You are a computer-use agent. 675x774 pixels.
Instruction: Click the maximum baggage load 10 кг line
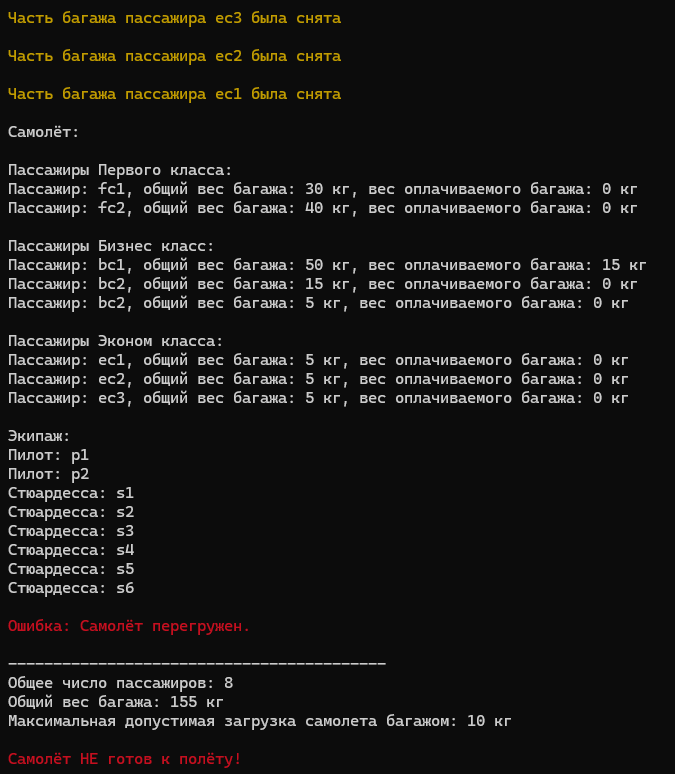click(x=260, y=721)
